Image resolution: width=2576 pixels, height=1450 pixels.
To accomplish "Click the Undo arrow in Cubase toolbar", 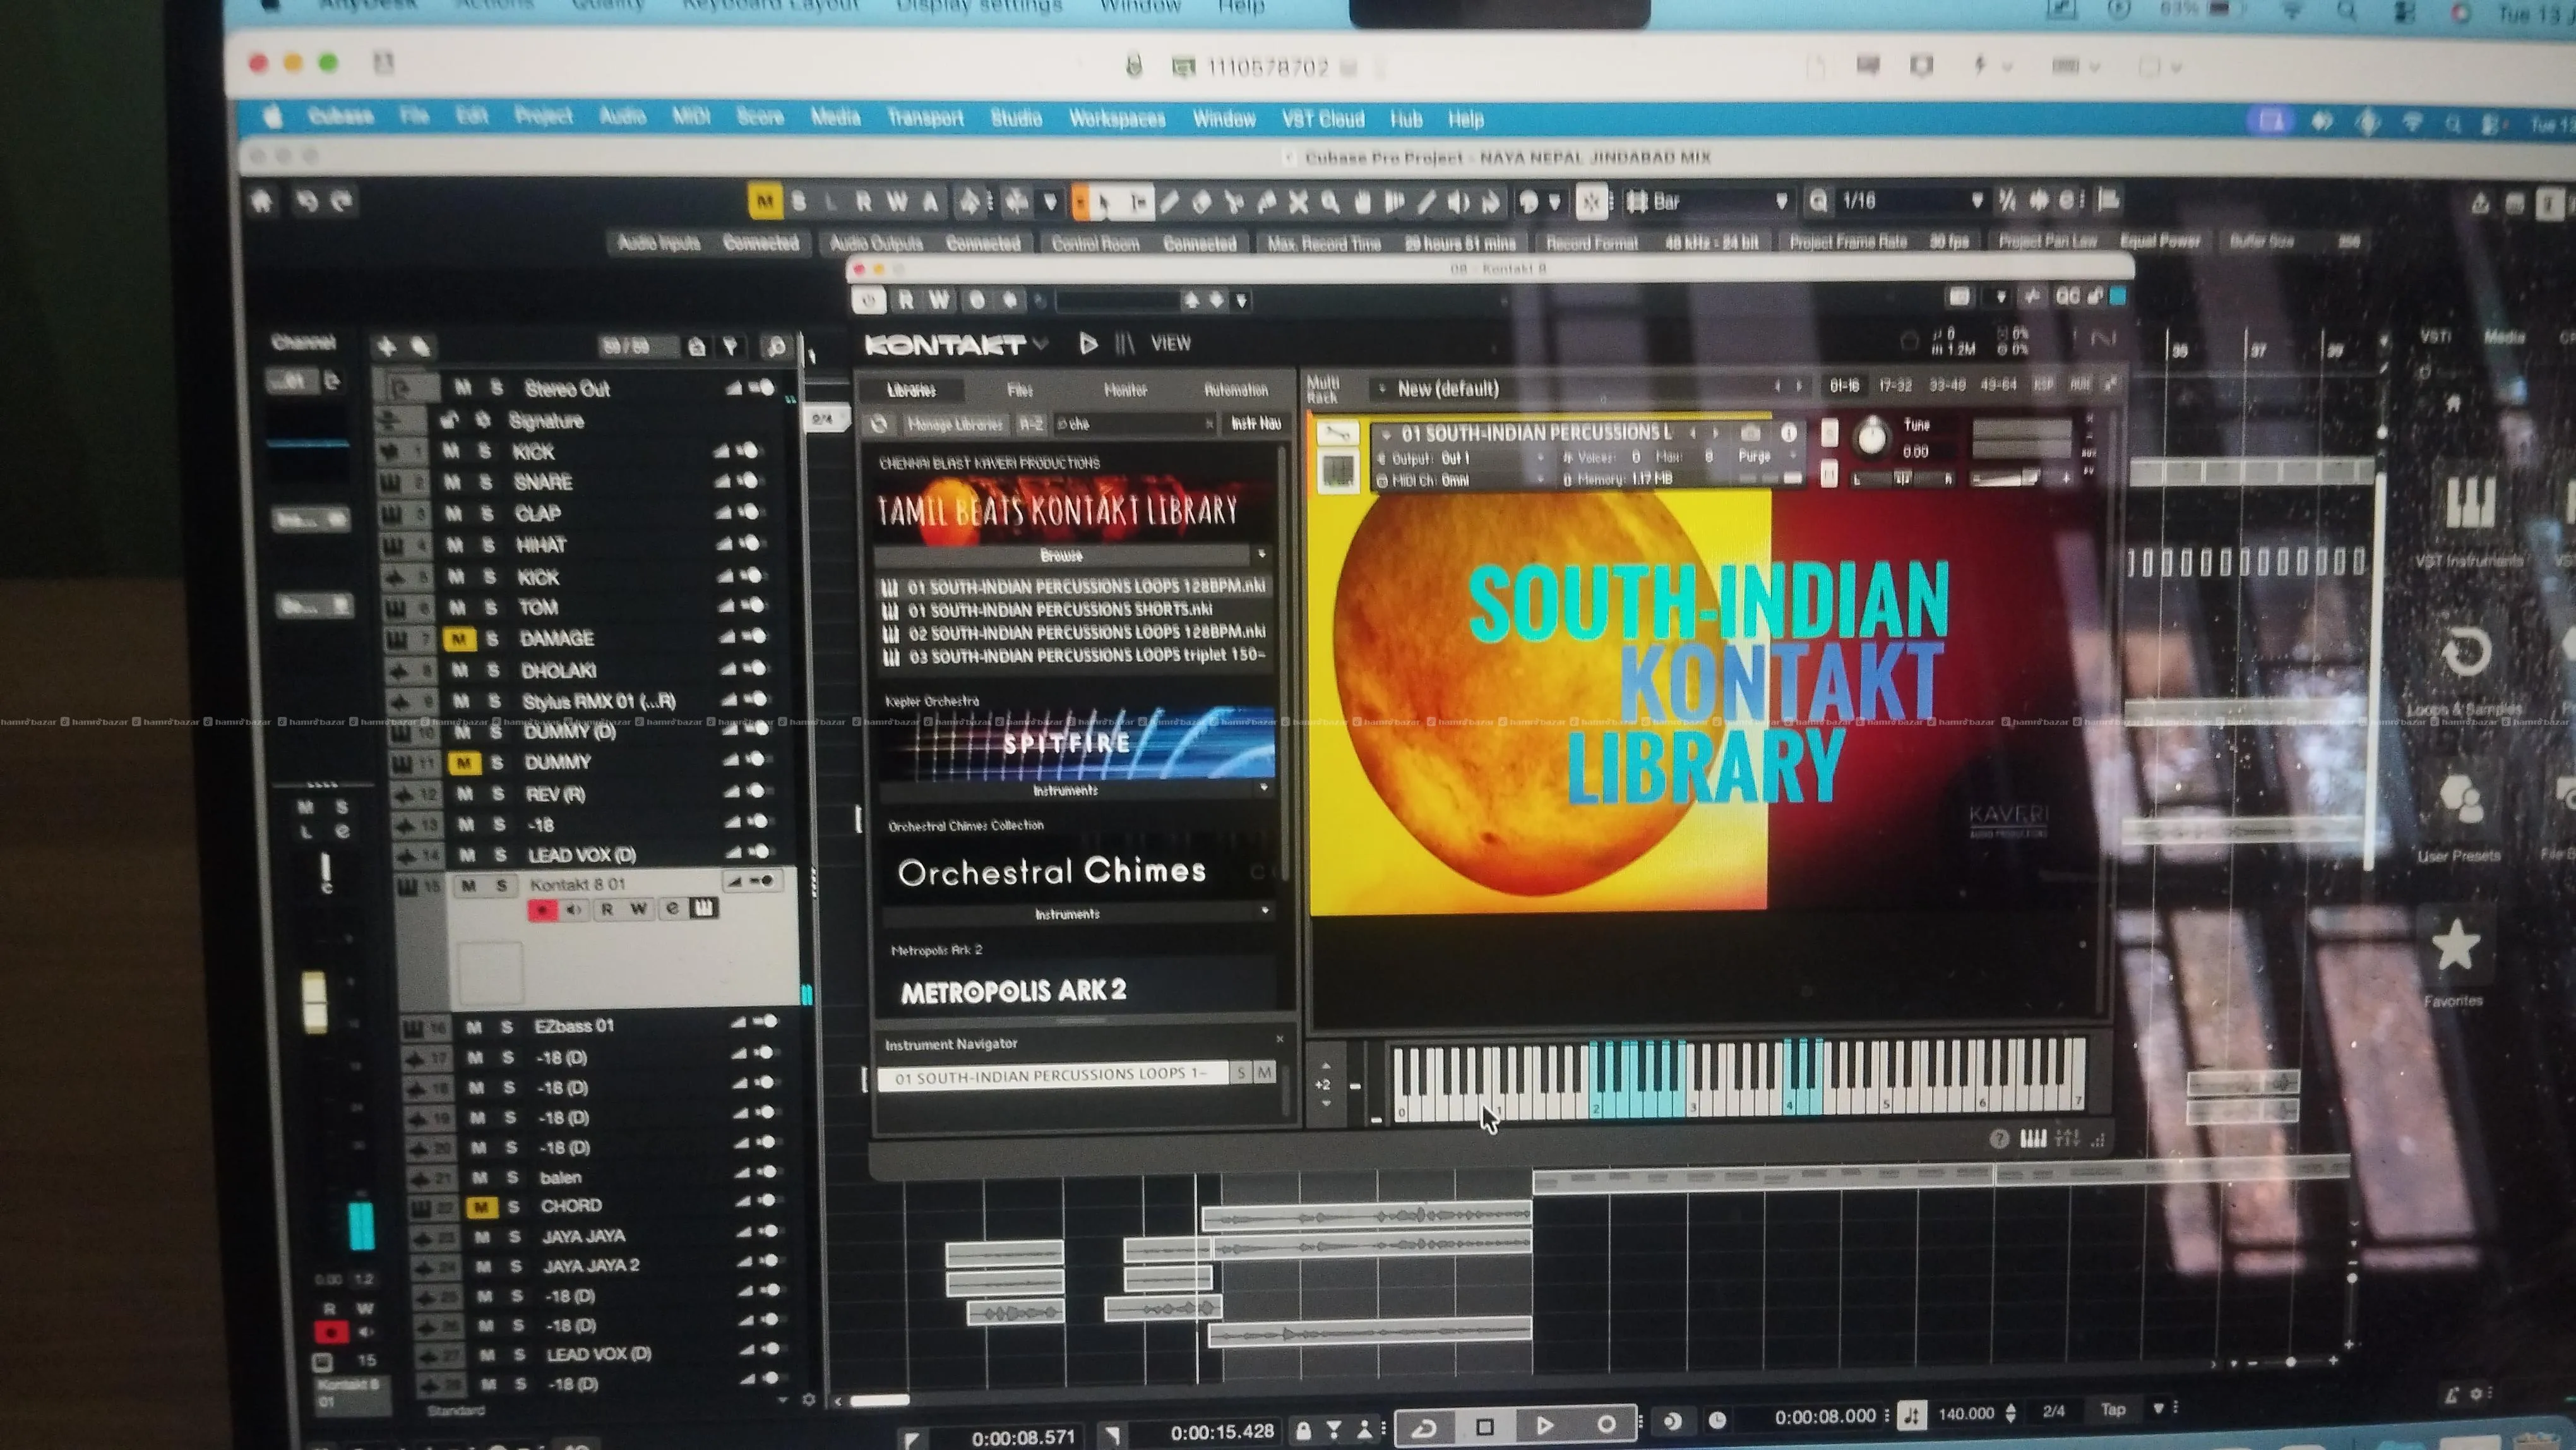I will [x=306, y=203].
